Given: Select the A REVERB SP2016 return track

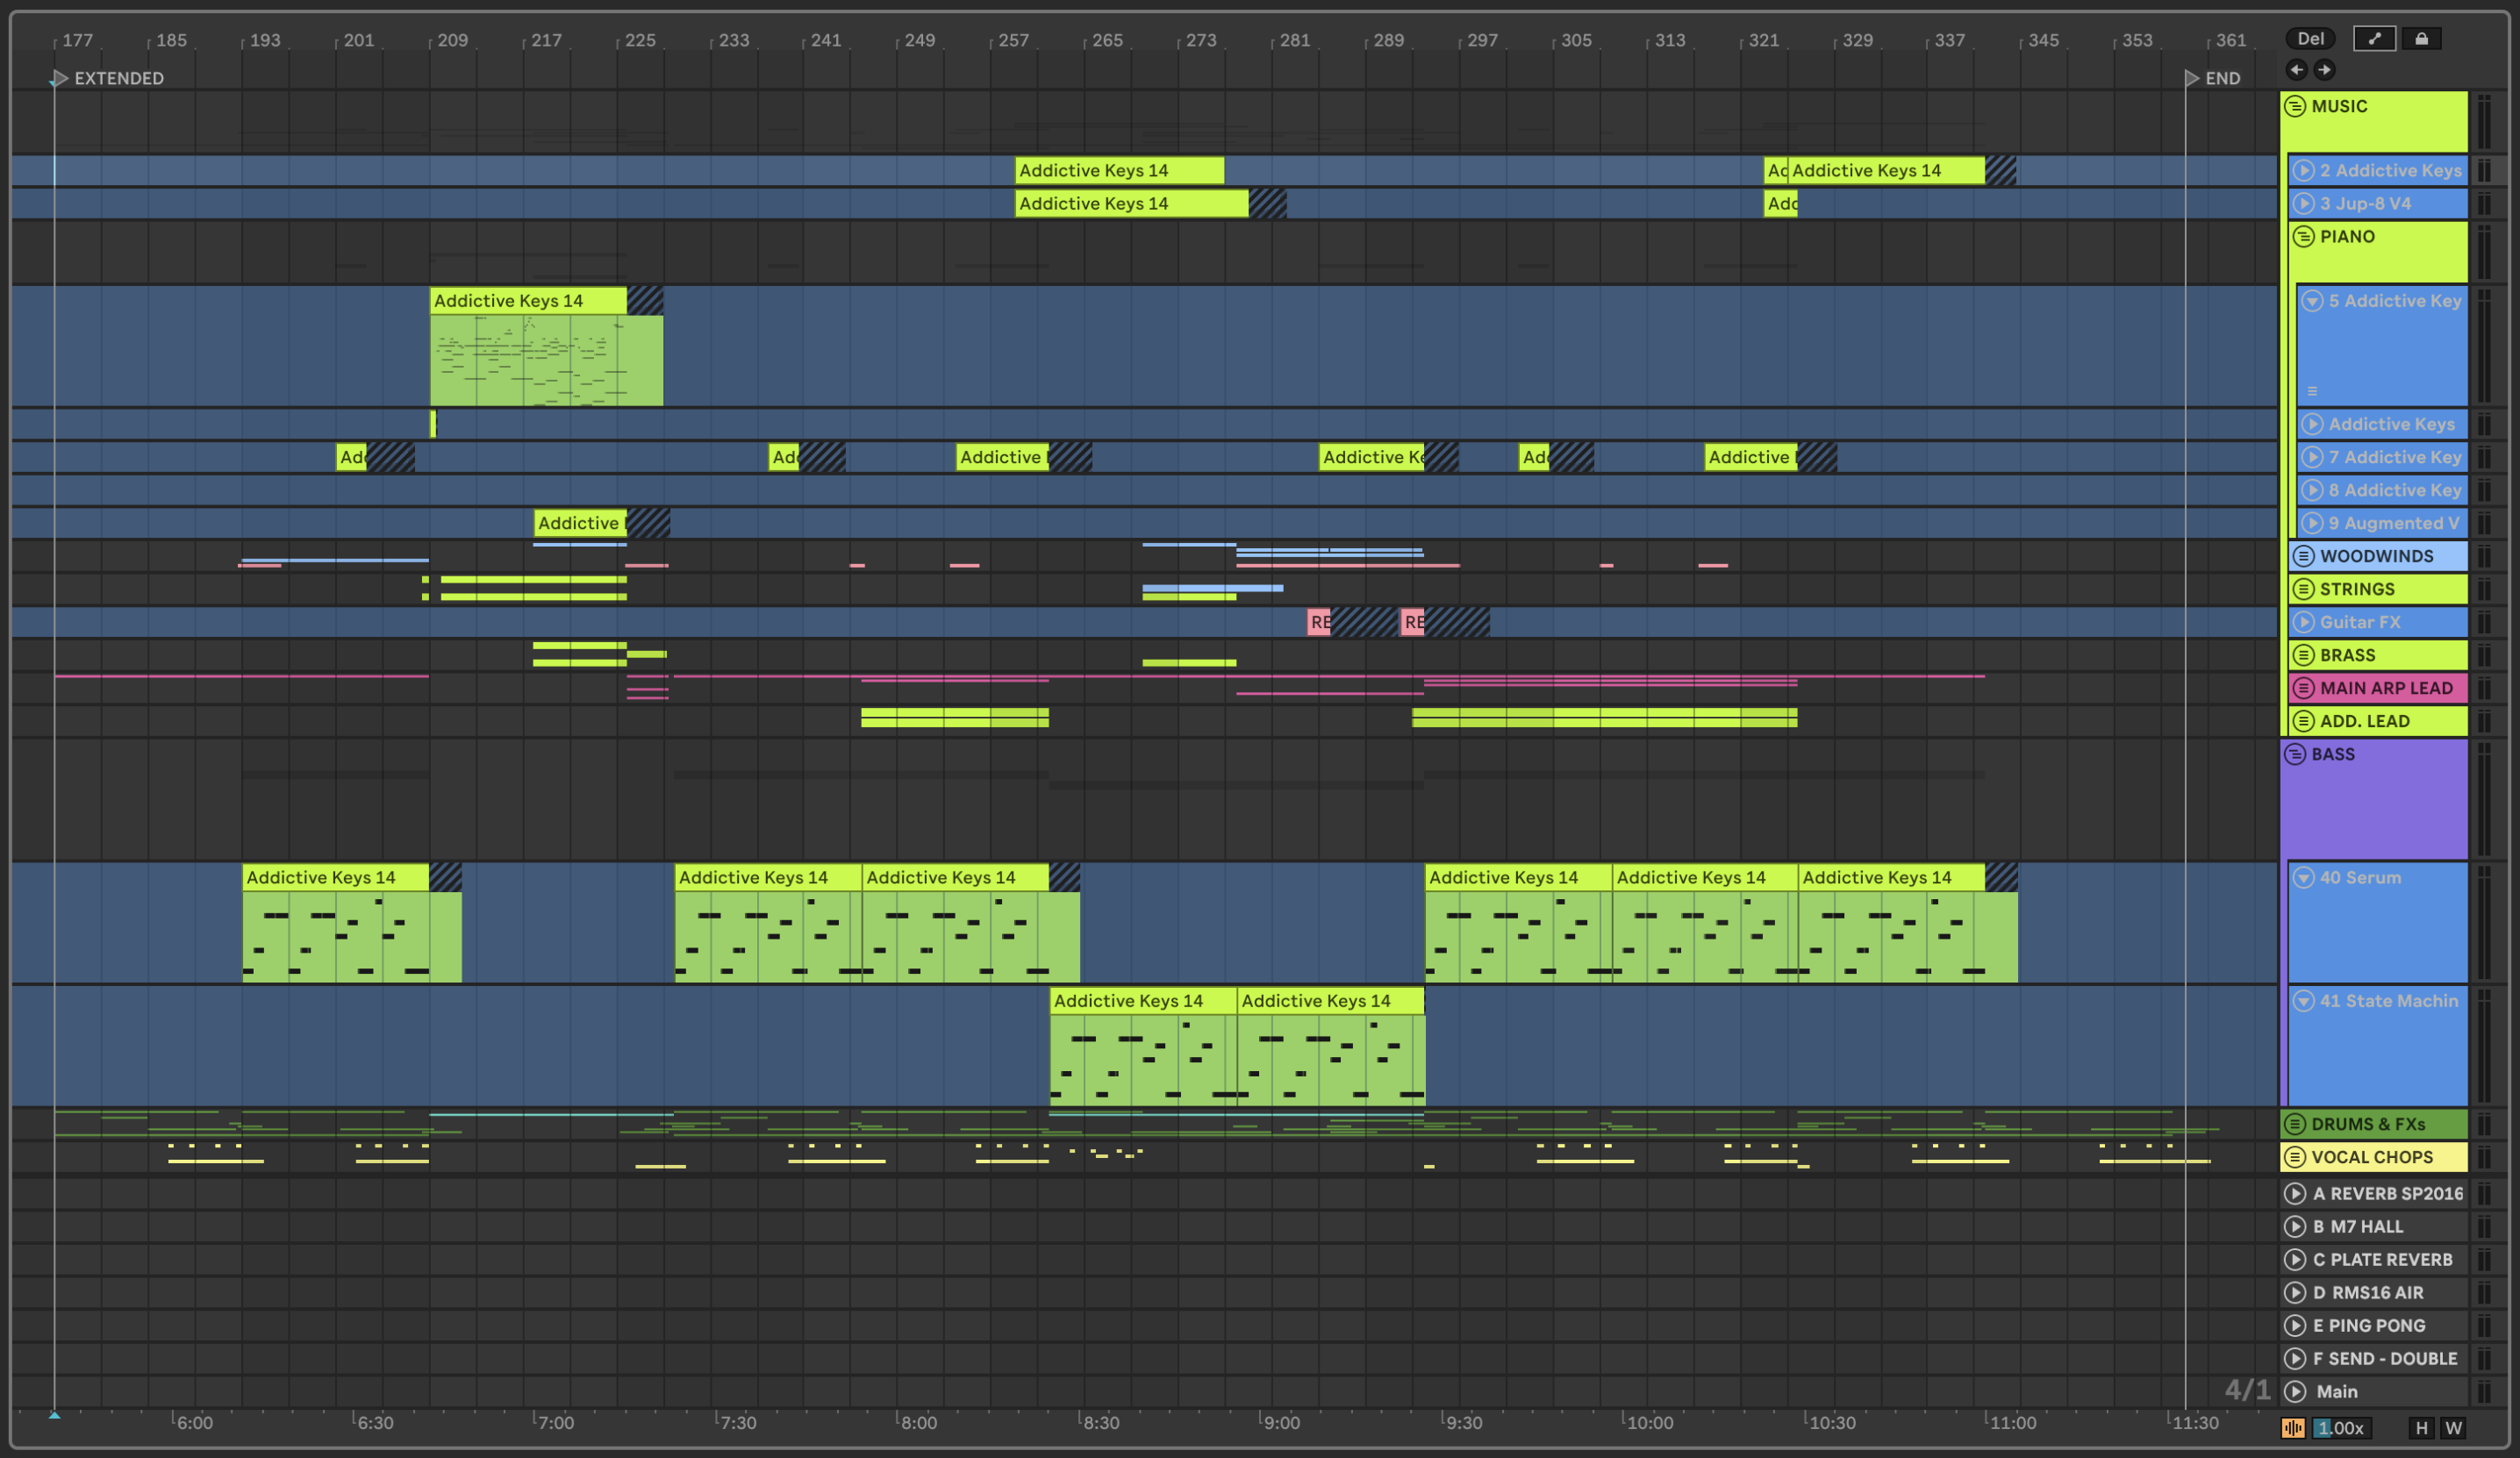Looking at the screenshot, I should [2386, 1193].
